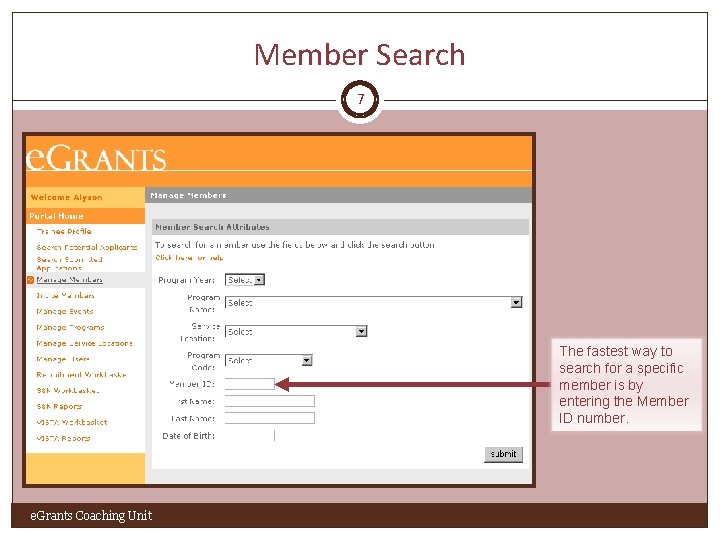This screenshot has width=720, height=540.
Task: Click the orange marker beside Manage Members
Action: (31, 280)
